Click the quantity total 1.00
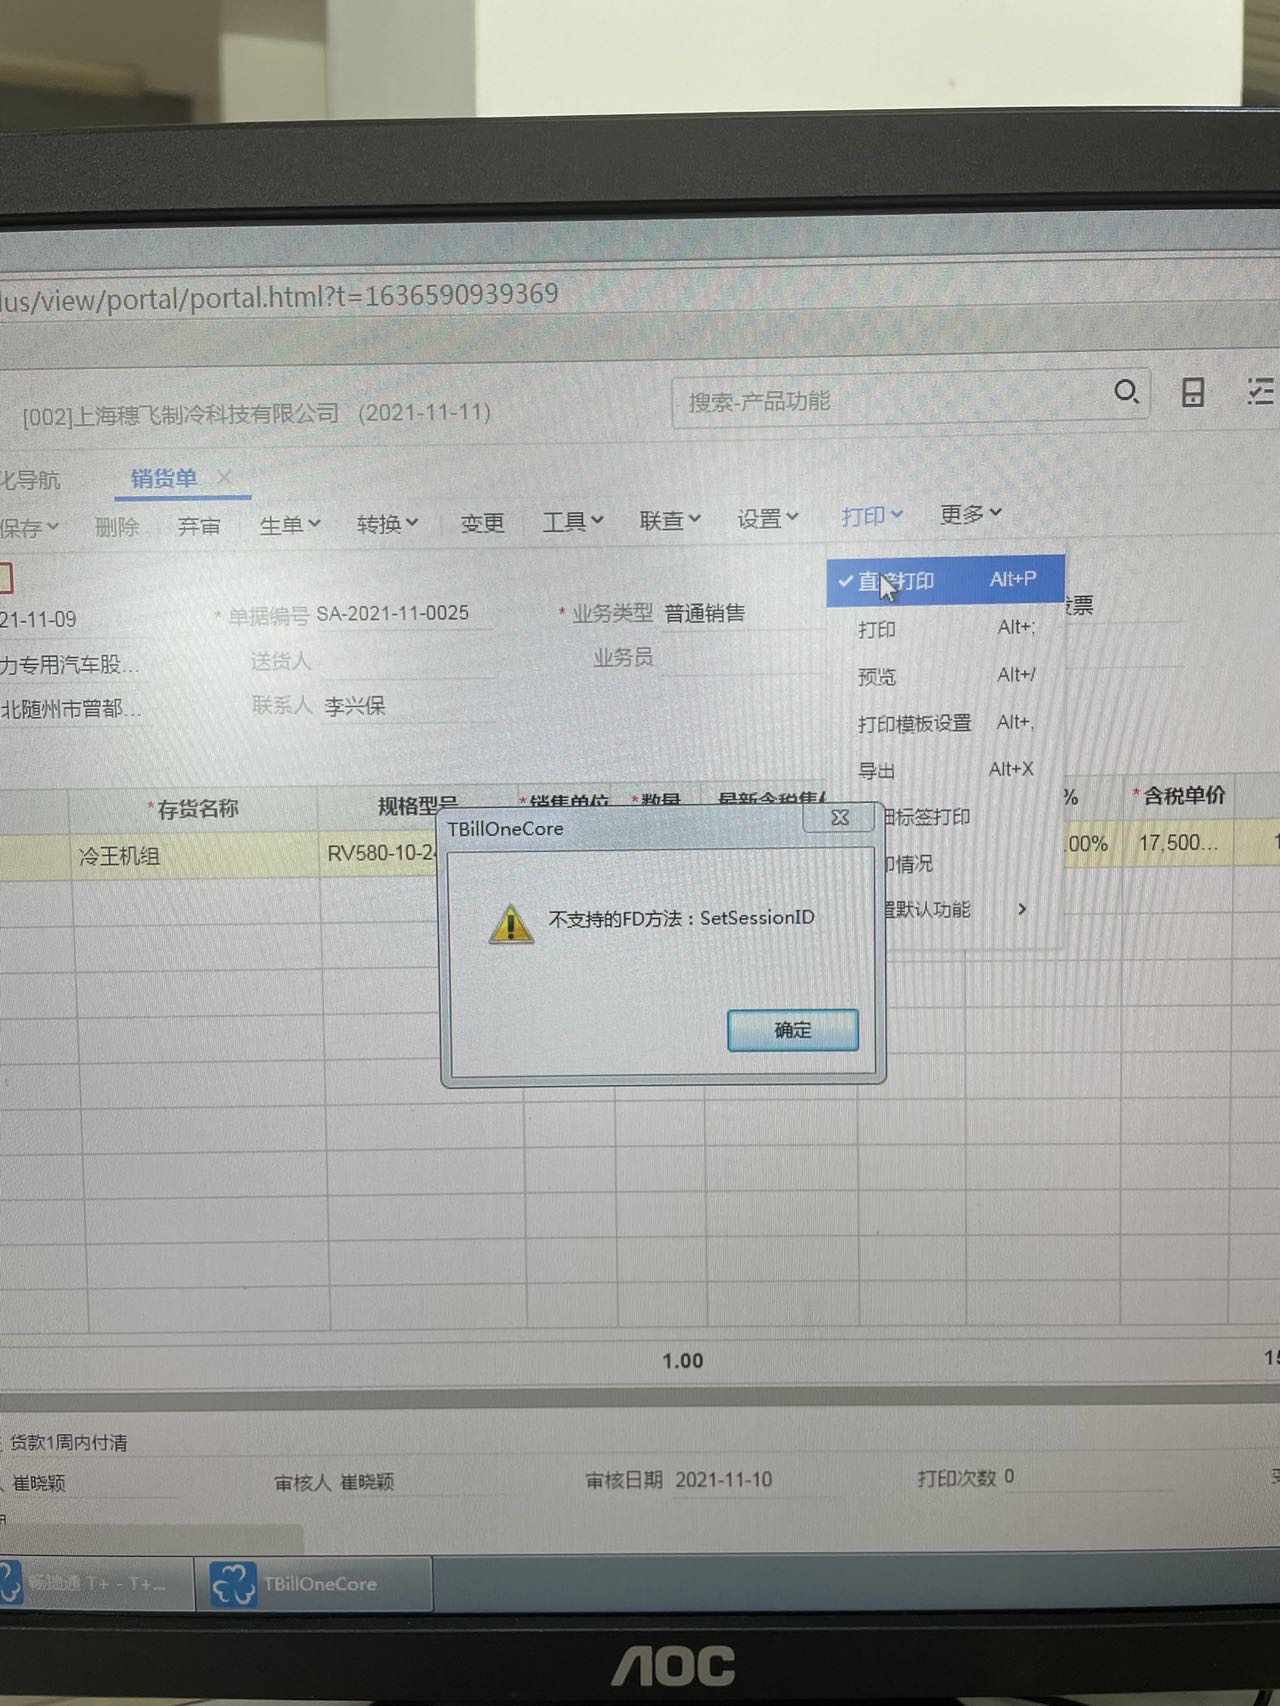 pos(683,1361)
